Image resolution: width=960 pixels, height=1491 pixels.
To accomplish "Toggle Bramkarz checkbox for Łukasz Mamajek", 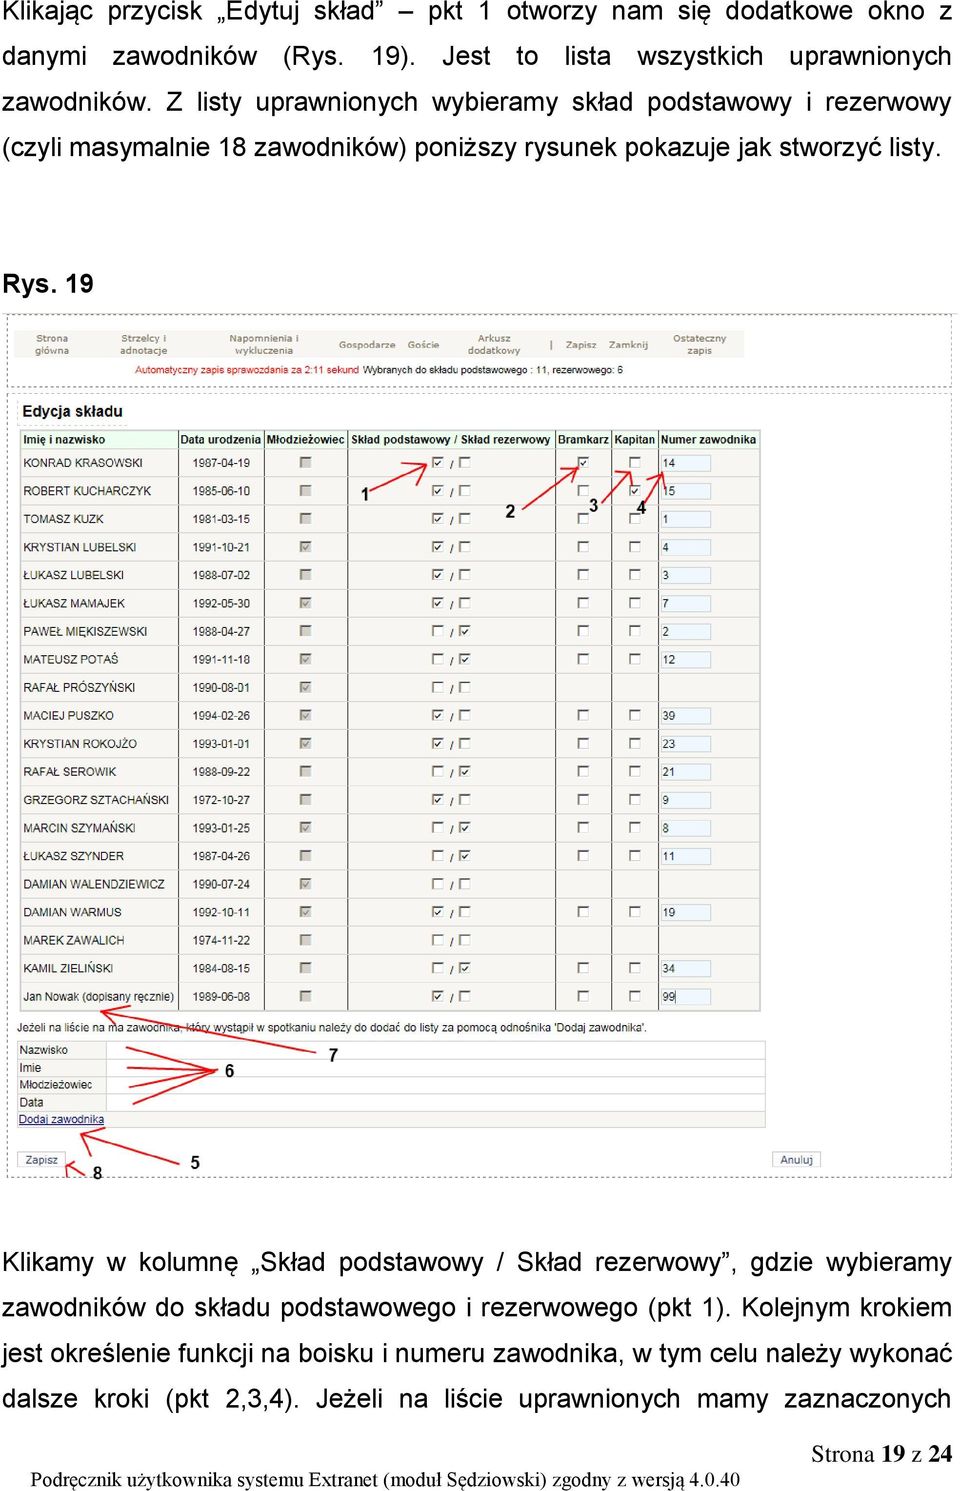I will pyautogui.click(x=583, y=603).
